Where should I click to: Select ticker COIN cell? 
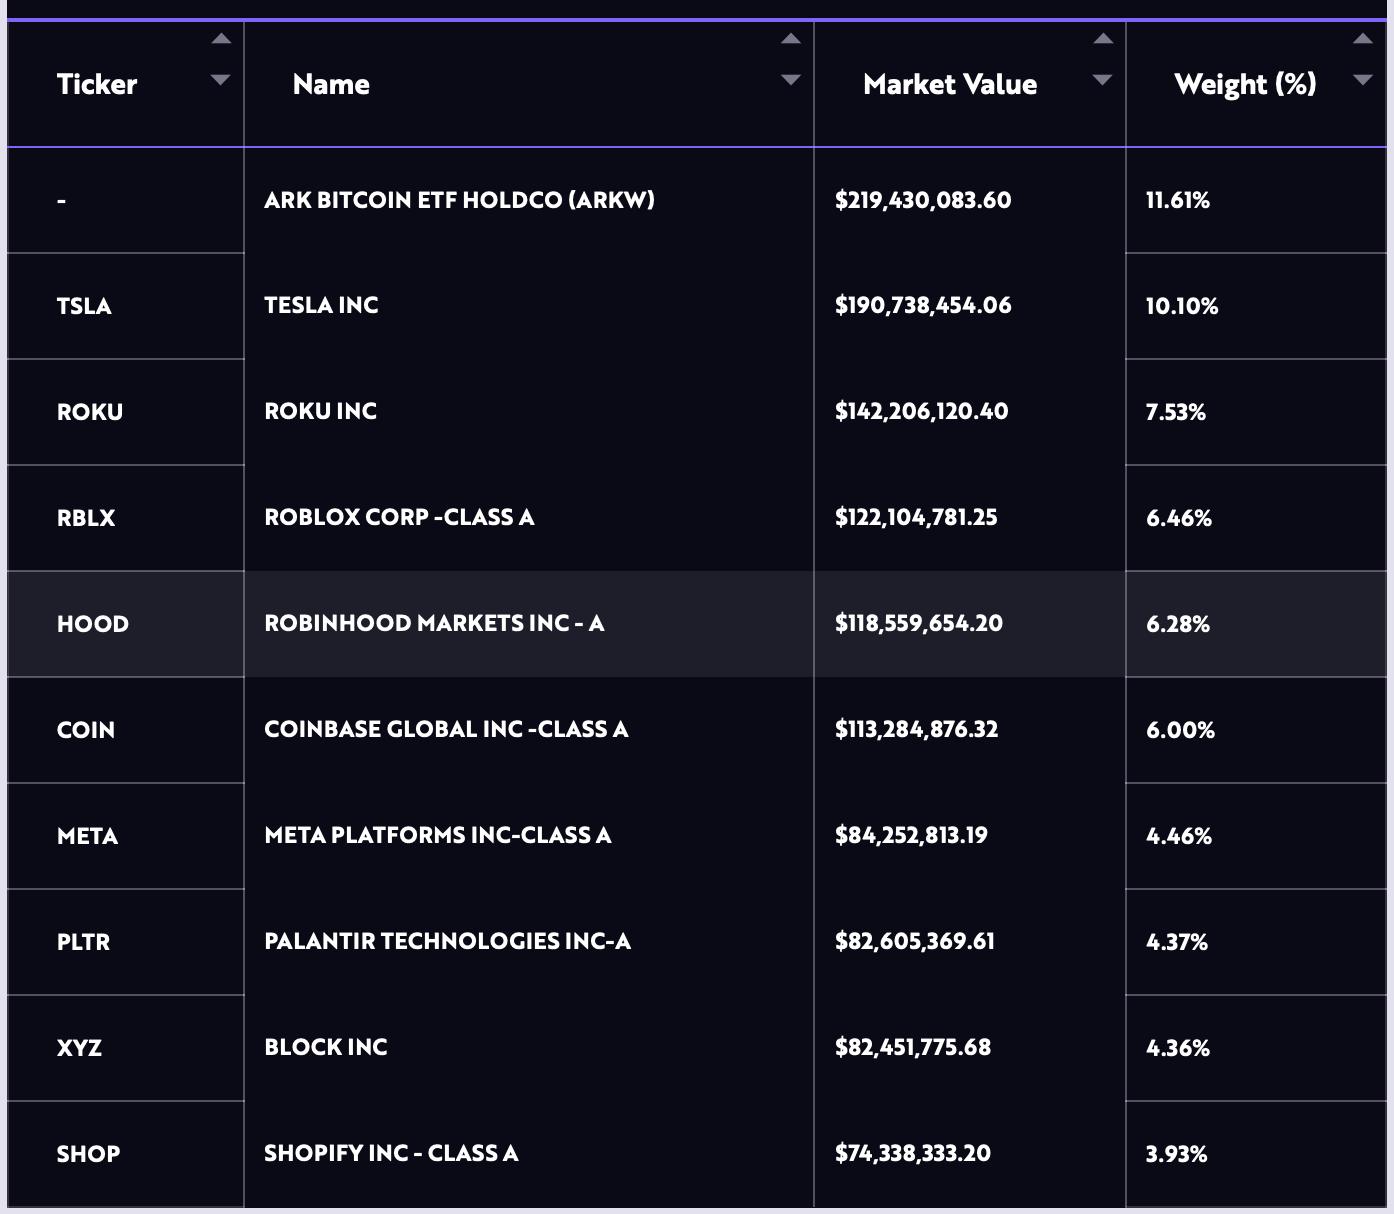(126, 730)
